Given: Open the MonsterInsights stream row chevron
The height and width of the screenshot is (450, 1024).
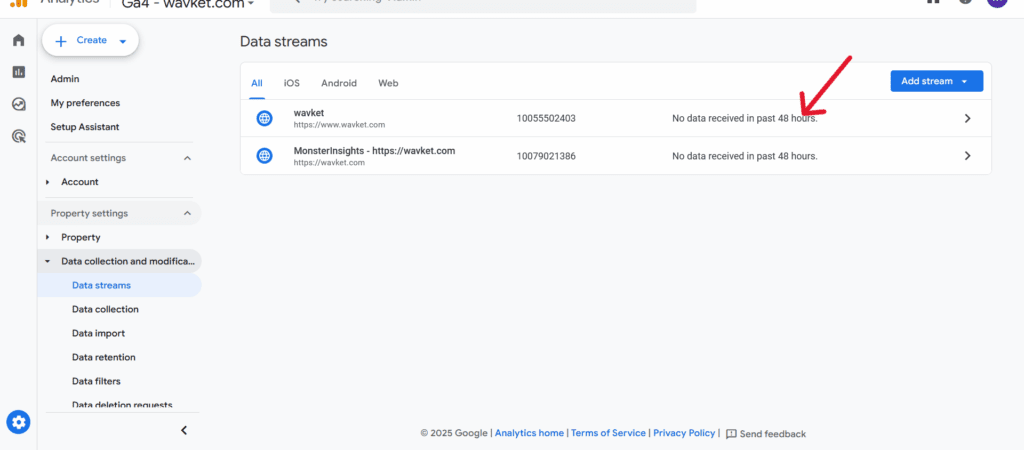Looking at the screenshot, I should (968, 155).
